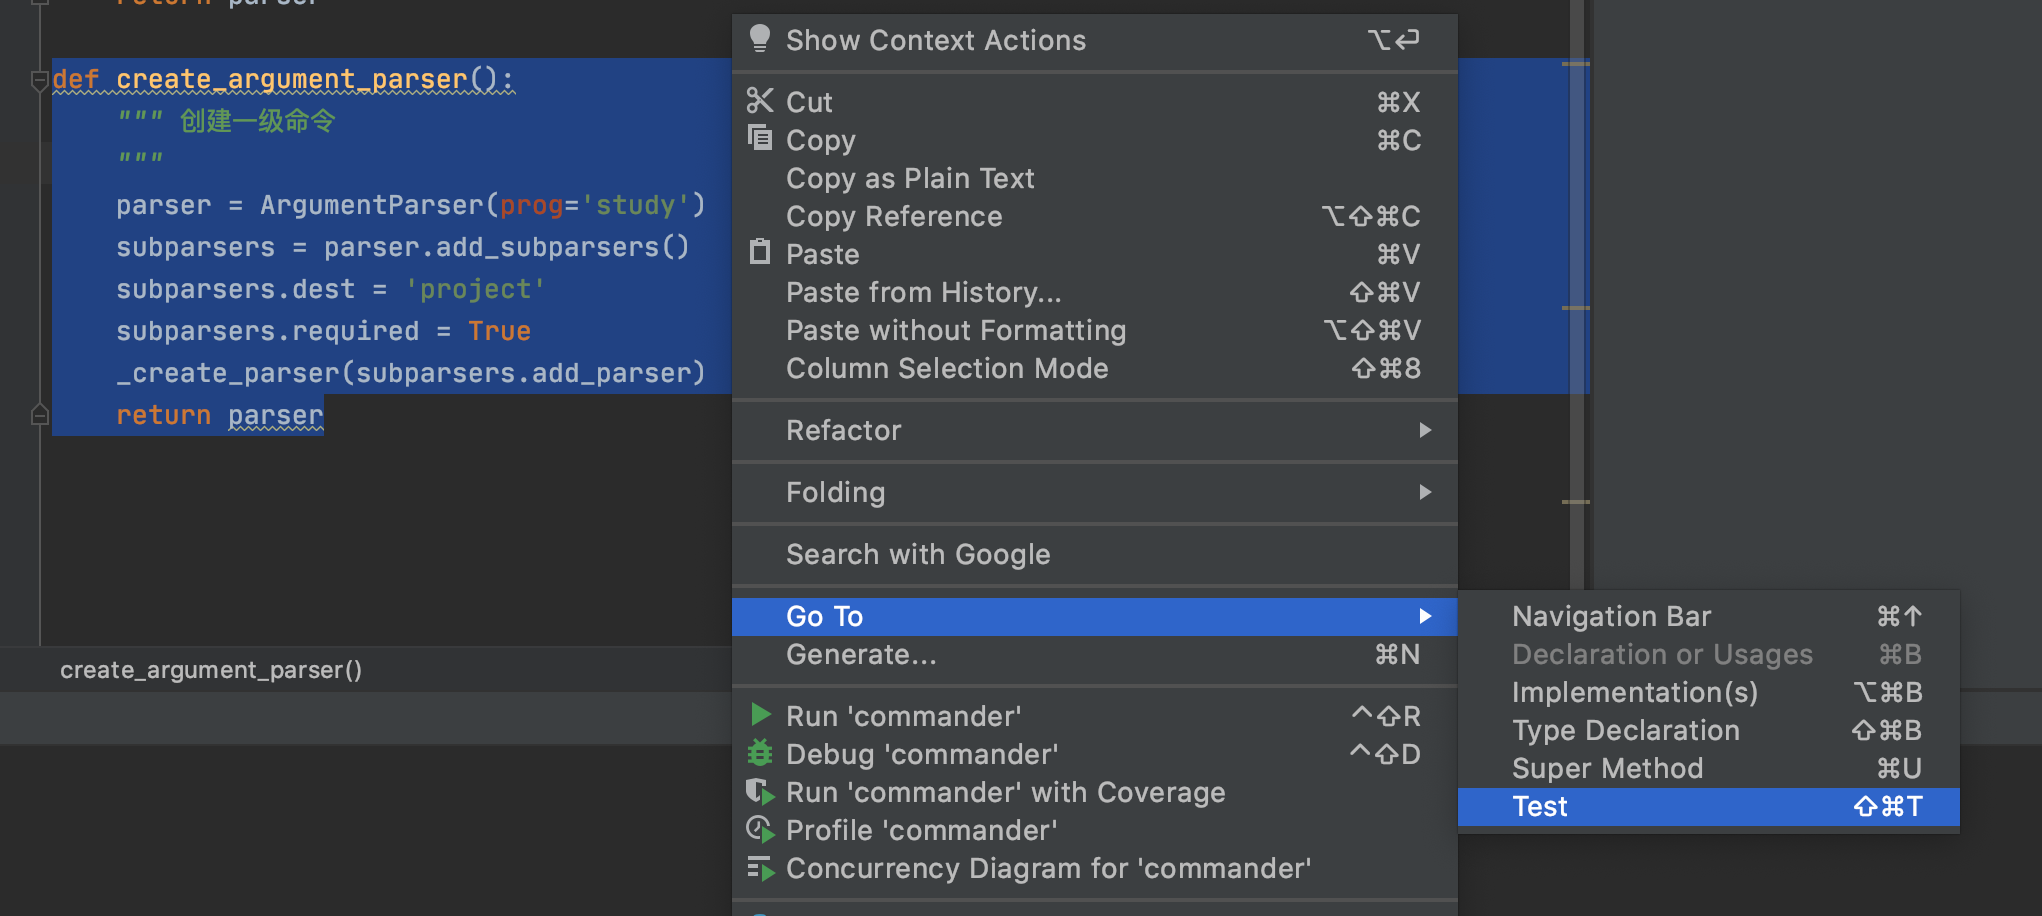
Task: Click Concurrency Diagram for 'commander' label
Action: tap(1048, 868)
